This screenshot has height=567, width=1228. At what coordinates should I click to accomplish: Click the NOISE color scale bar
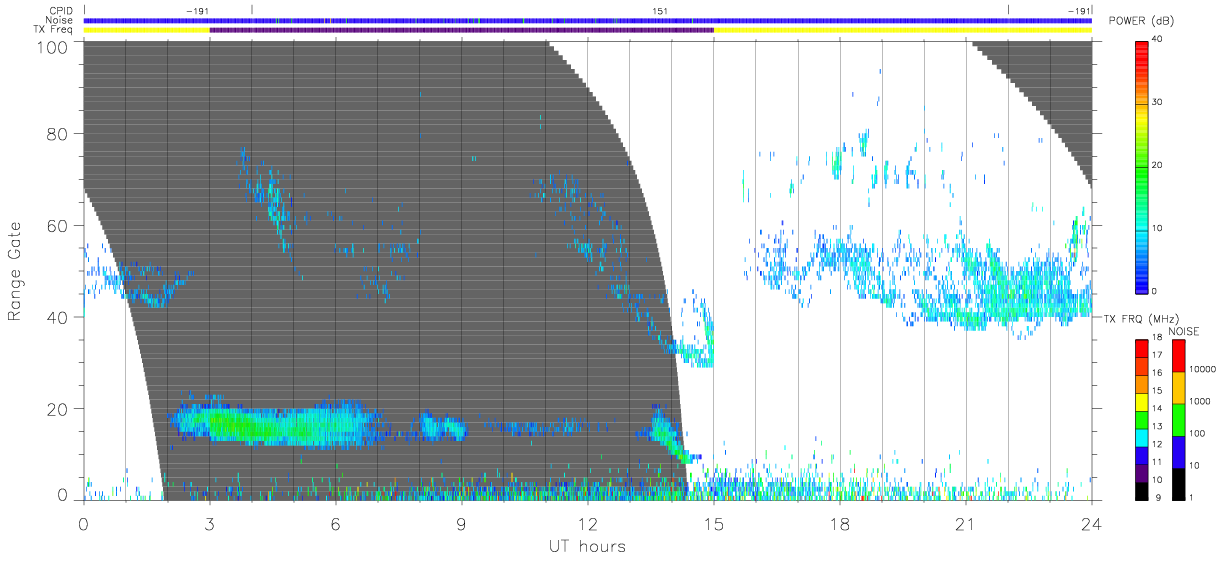click(x=1178, y=419)
